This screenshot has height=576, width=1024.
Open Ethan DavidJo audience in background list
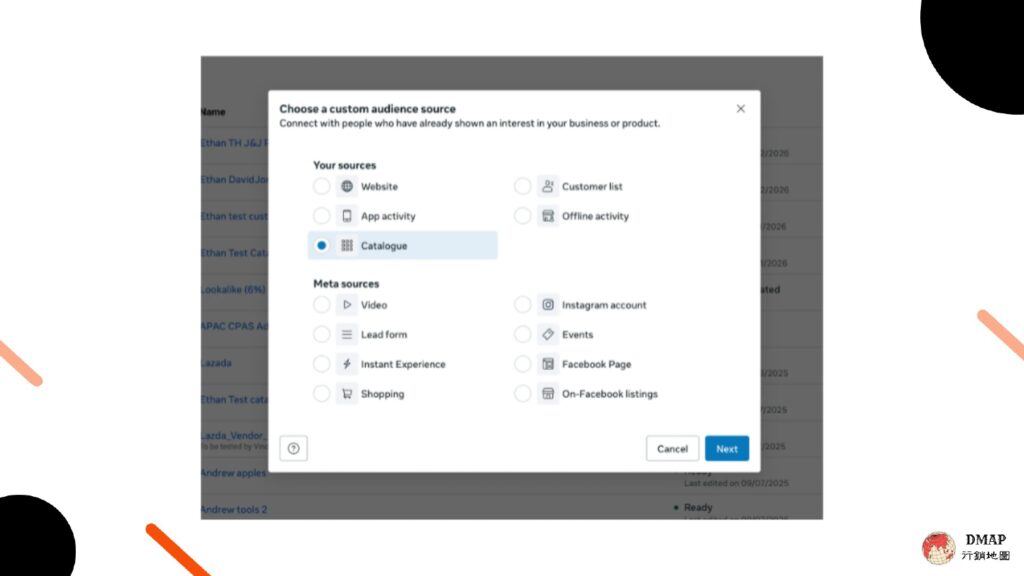tap(234, 180)
